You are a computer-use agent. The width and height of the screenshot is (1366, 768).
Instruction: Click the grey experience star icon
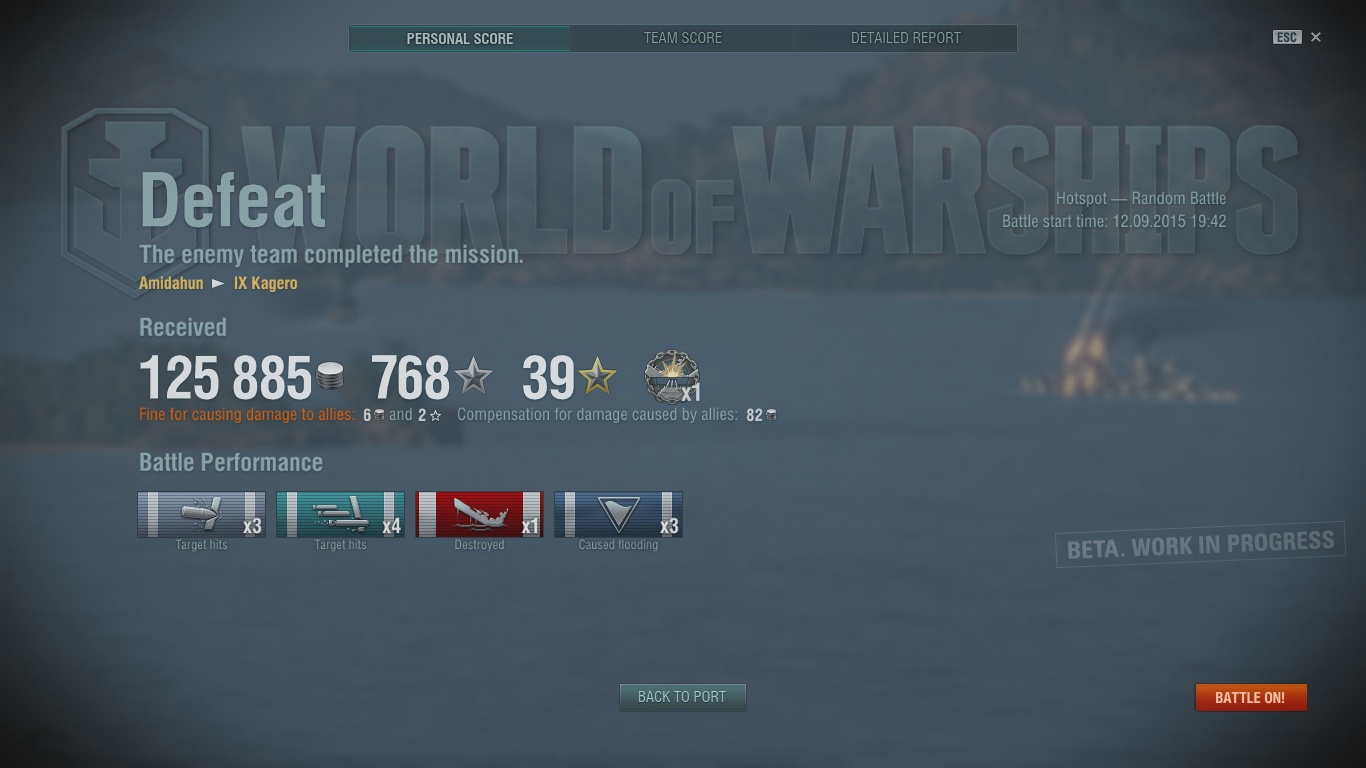click(x=473, y=377)
